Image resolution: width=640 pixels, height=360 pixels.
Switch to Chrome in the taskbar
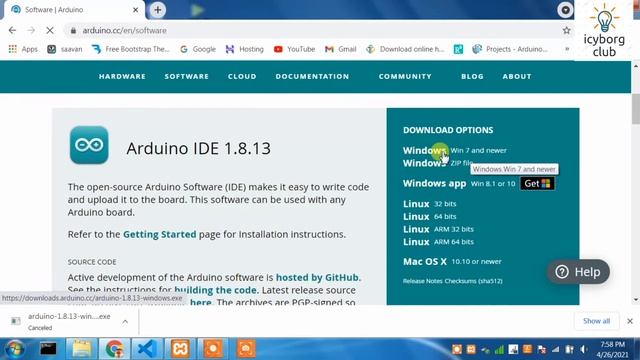click(114, 349)
